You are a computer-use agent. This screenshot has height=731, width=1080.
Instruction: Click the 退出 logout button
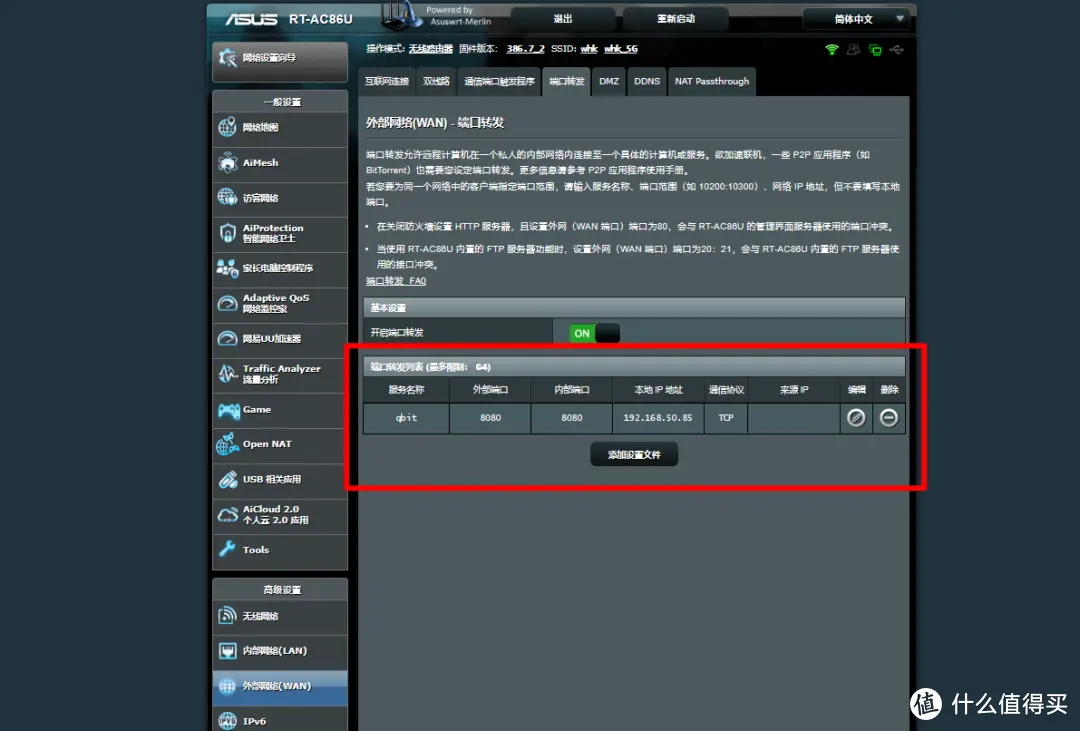point(563,19)
